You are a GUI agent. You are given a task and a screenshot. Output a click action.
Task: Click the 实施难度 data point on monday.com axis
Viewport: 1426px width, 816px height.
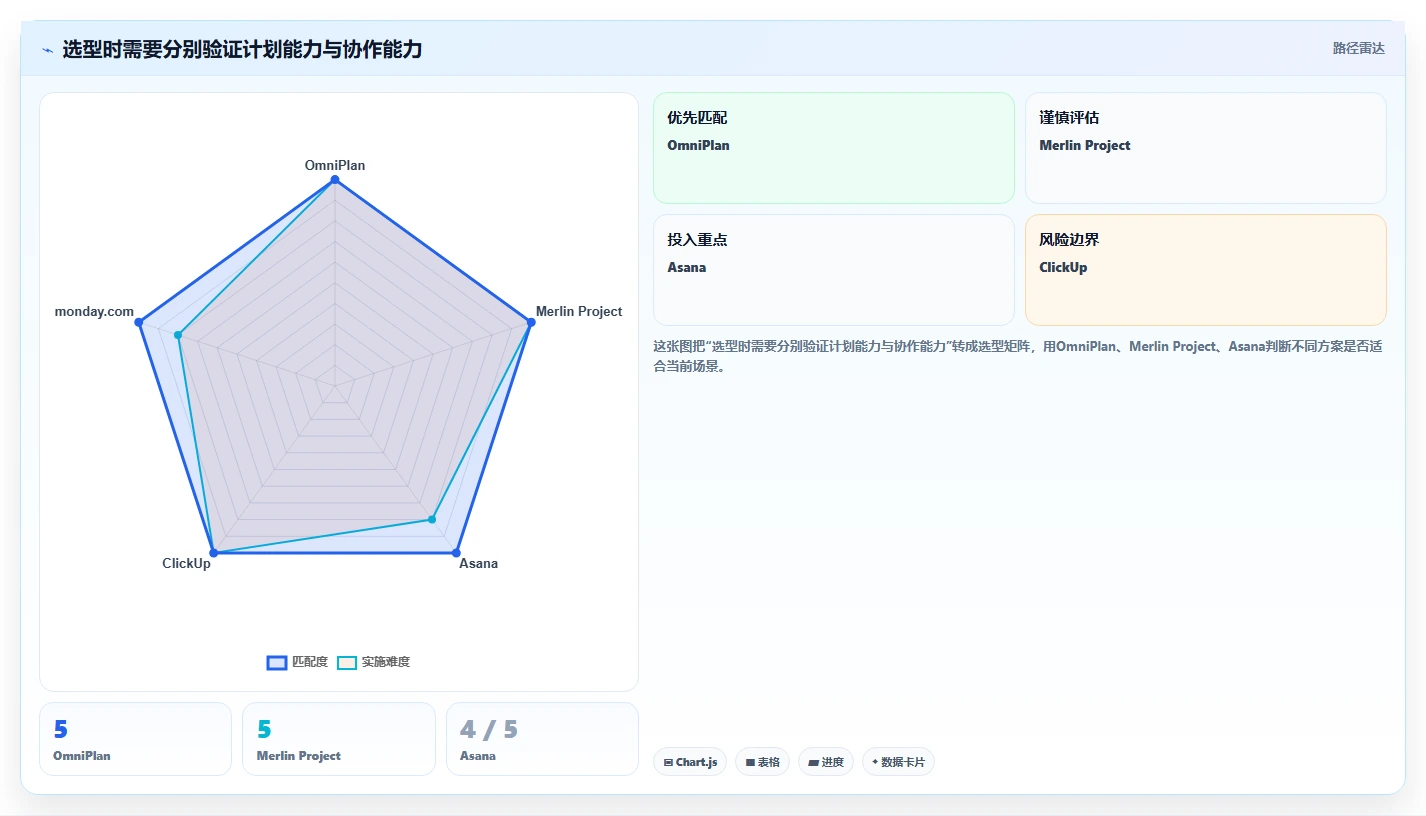pos(178,335)
